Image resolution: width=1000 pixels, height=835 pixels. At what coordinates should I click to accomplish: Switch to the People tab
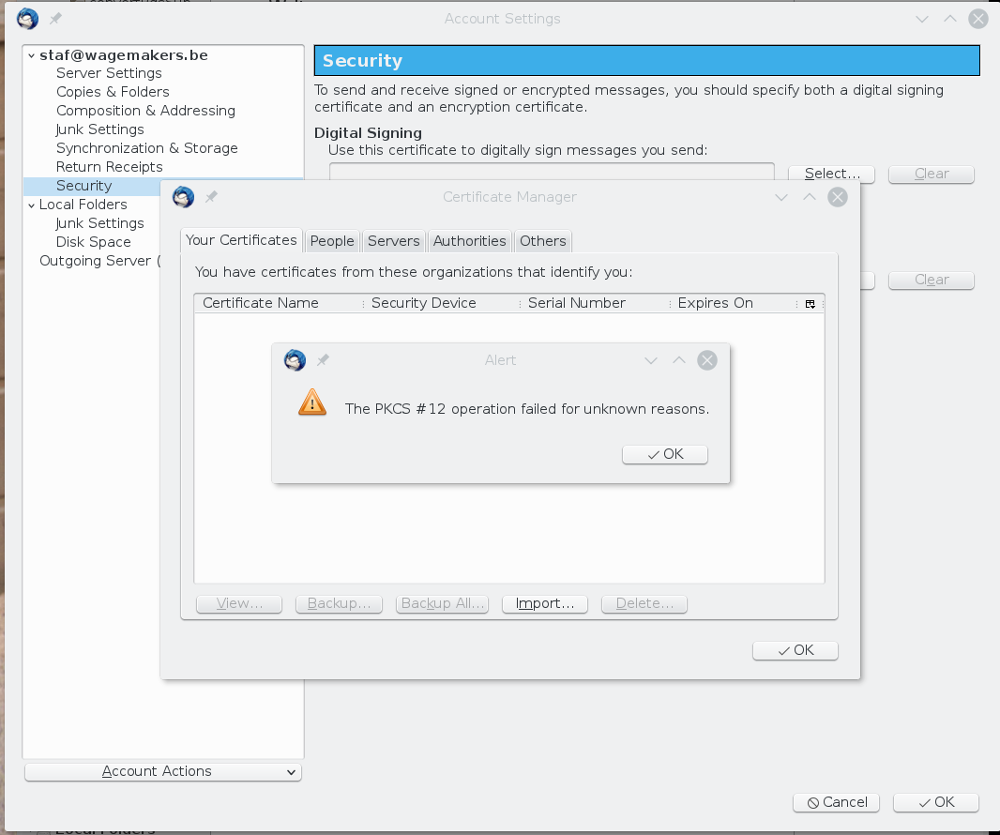coord(332,241)
